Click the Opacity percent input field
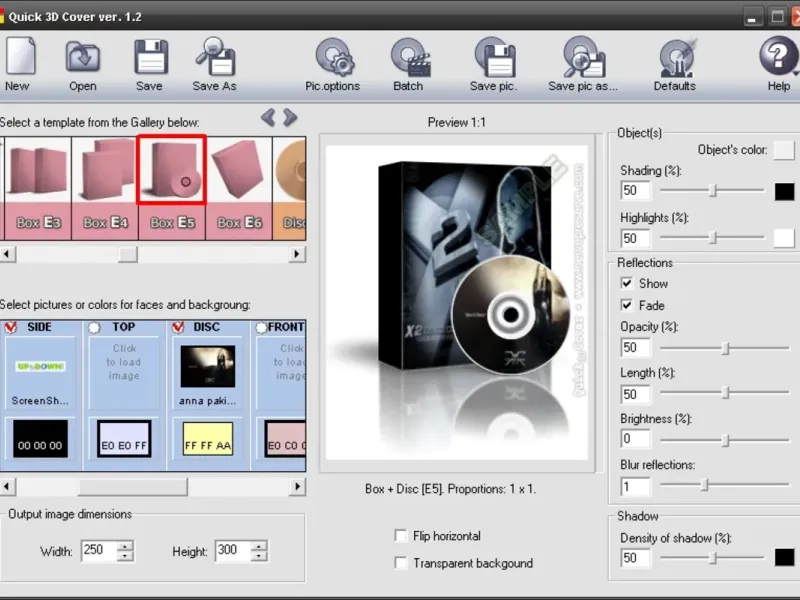Image resolution: width=800 pixels, height=600 pixels. click(635, 347)
